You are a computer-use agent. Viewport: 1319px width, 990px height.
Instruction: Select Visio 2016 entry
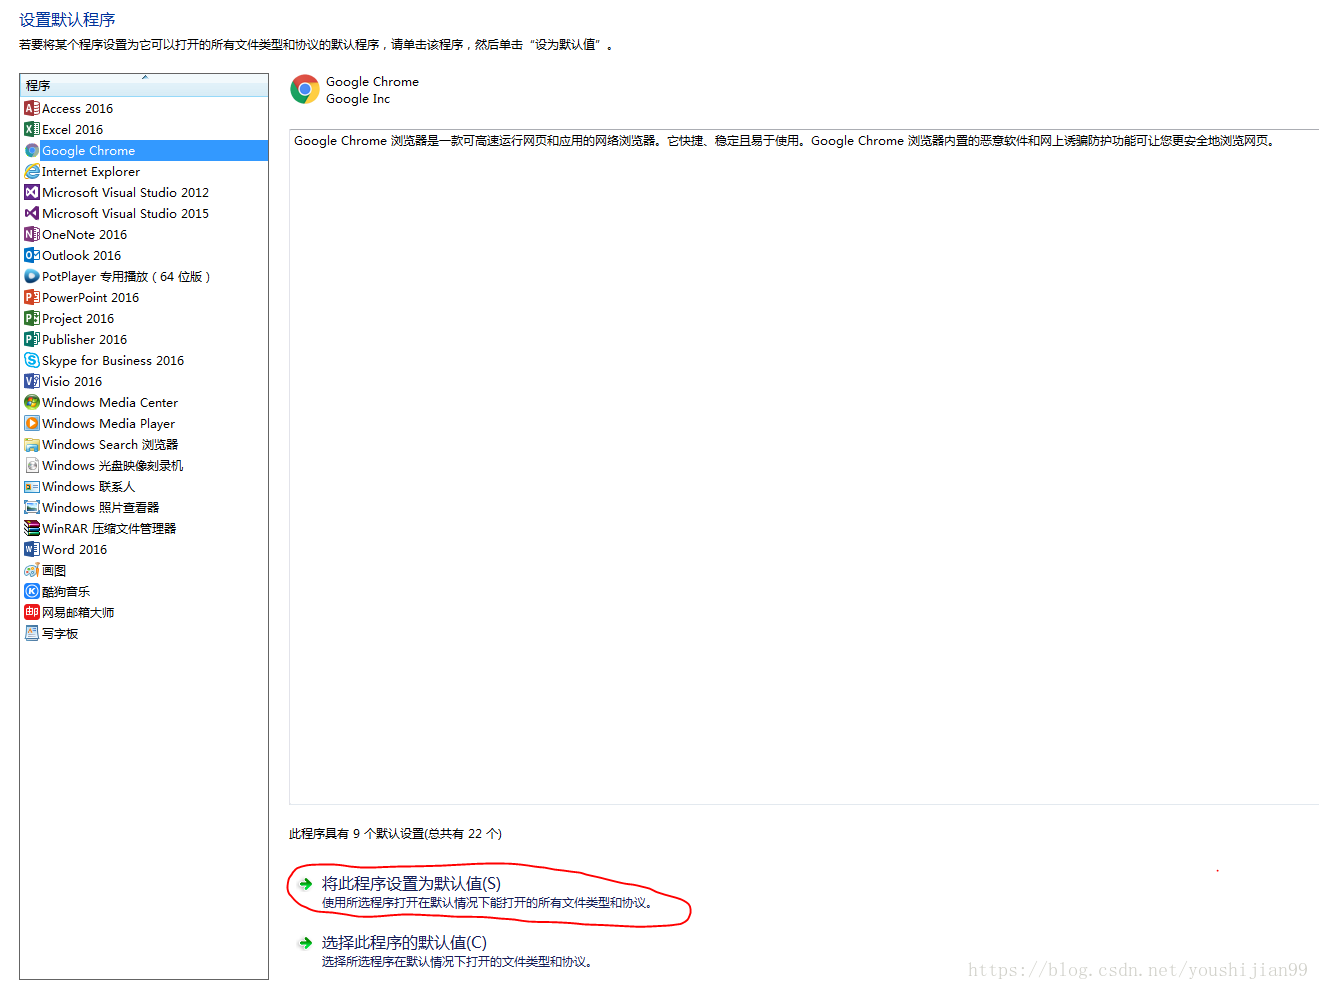(72, 381)
